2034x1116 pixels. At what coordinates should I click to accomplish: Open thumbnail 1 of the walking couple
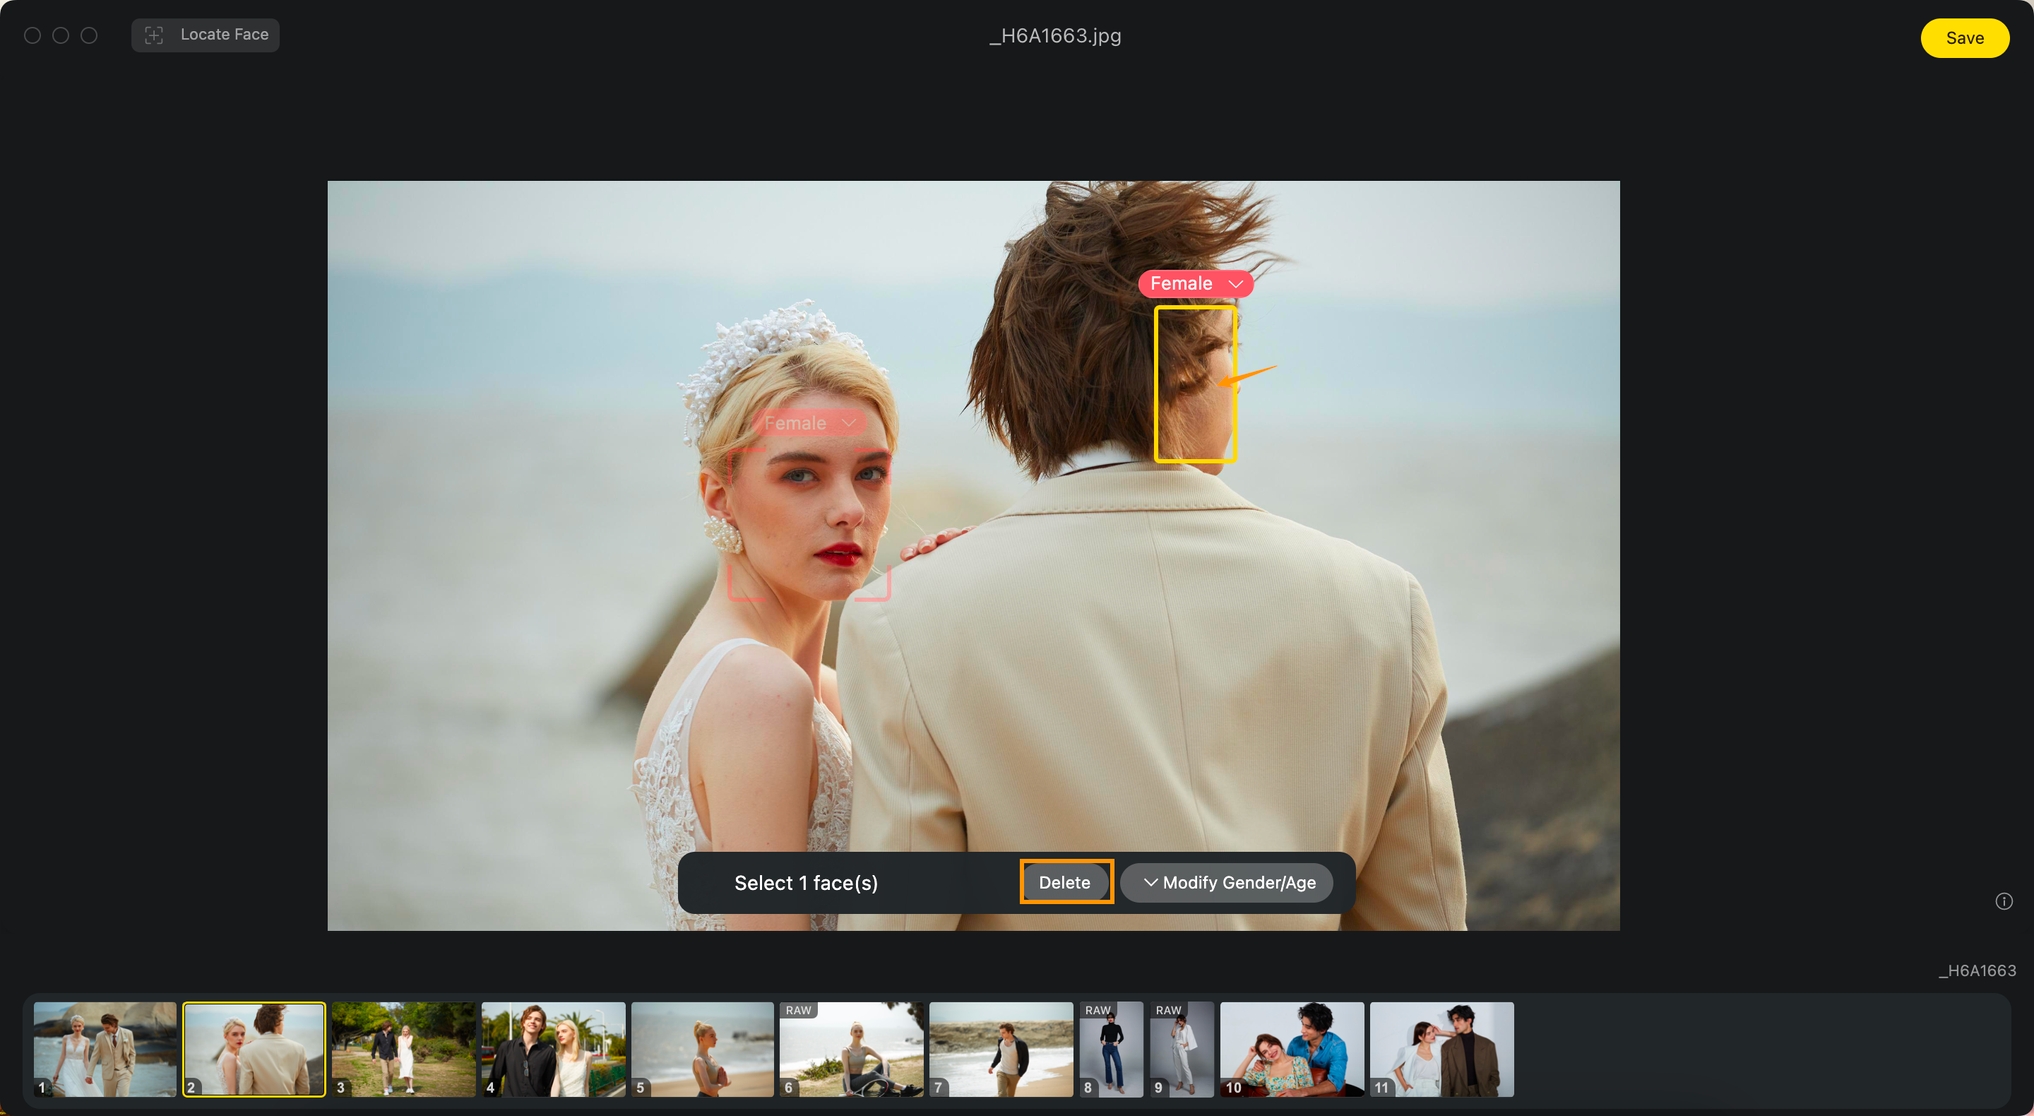pyautogui.click(x=105, y=1049)
